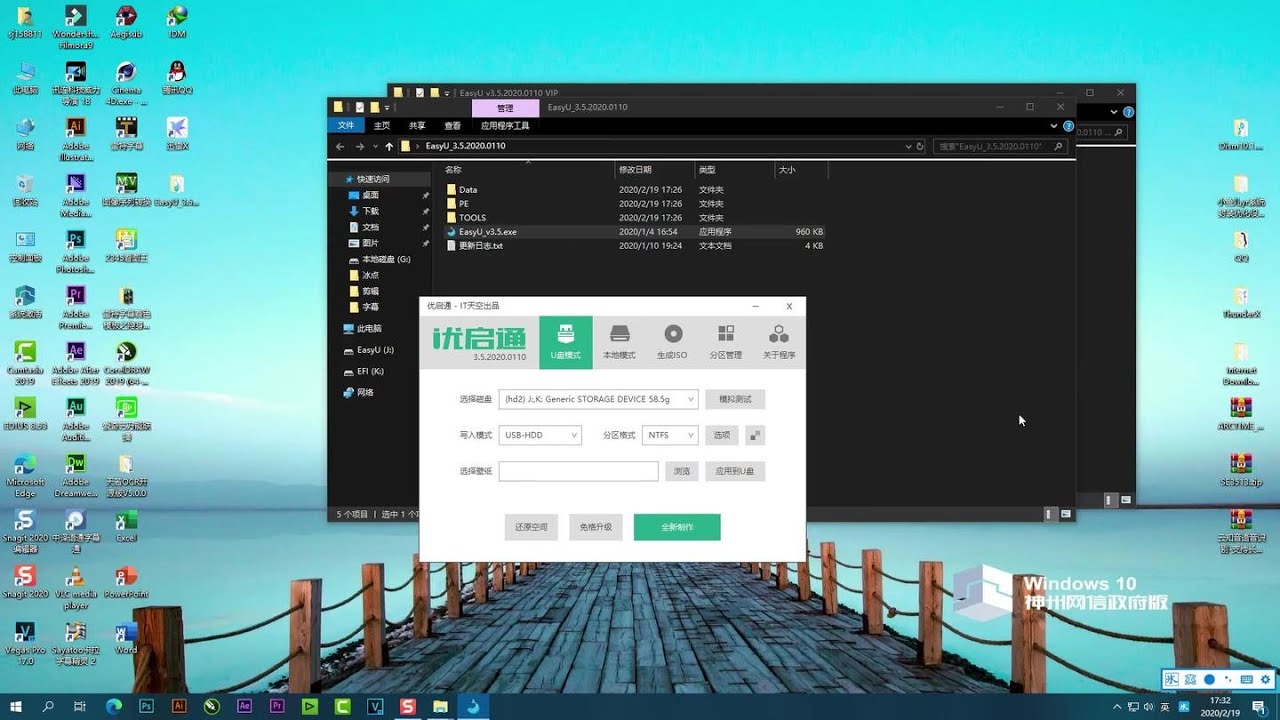Click the taskbar search icon
The image size is (1280, 720).
click(x=49, y=706)
